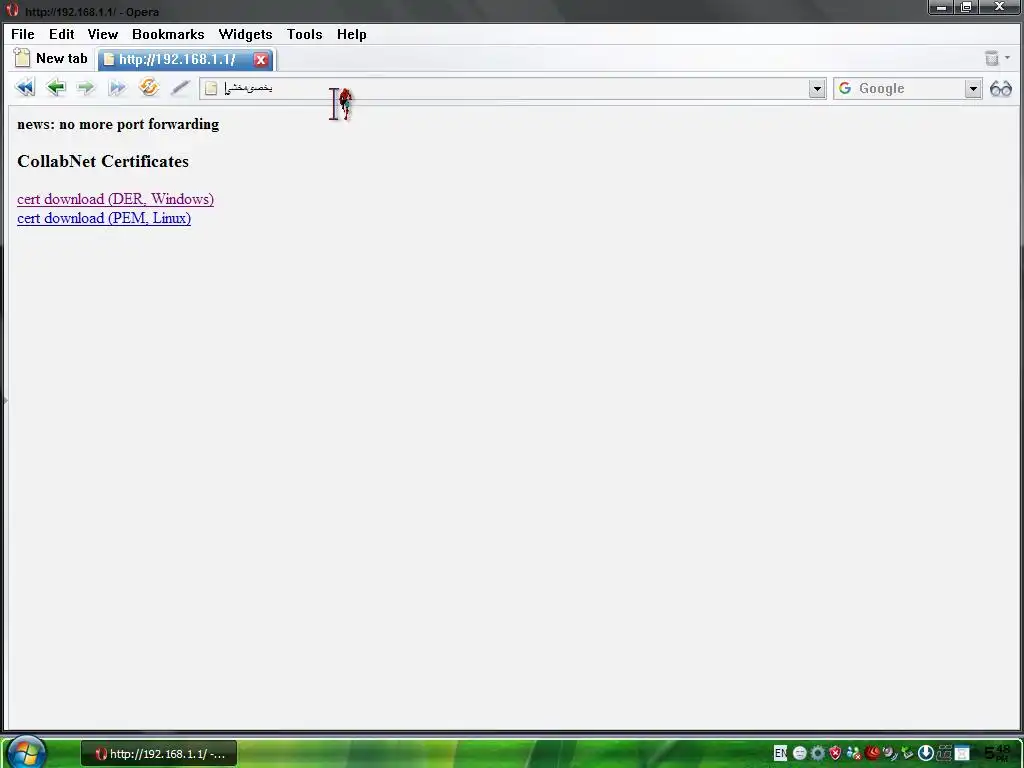Click the Opera icon in title bar
1024x768 pixels.
[x=12, y=10]
